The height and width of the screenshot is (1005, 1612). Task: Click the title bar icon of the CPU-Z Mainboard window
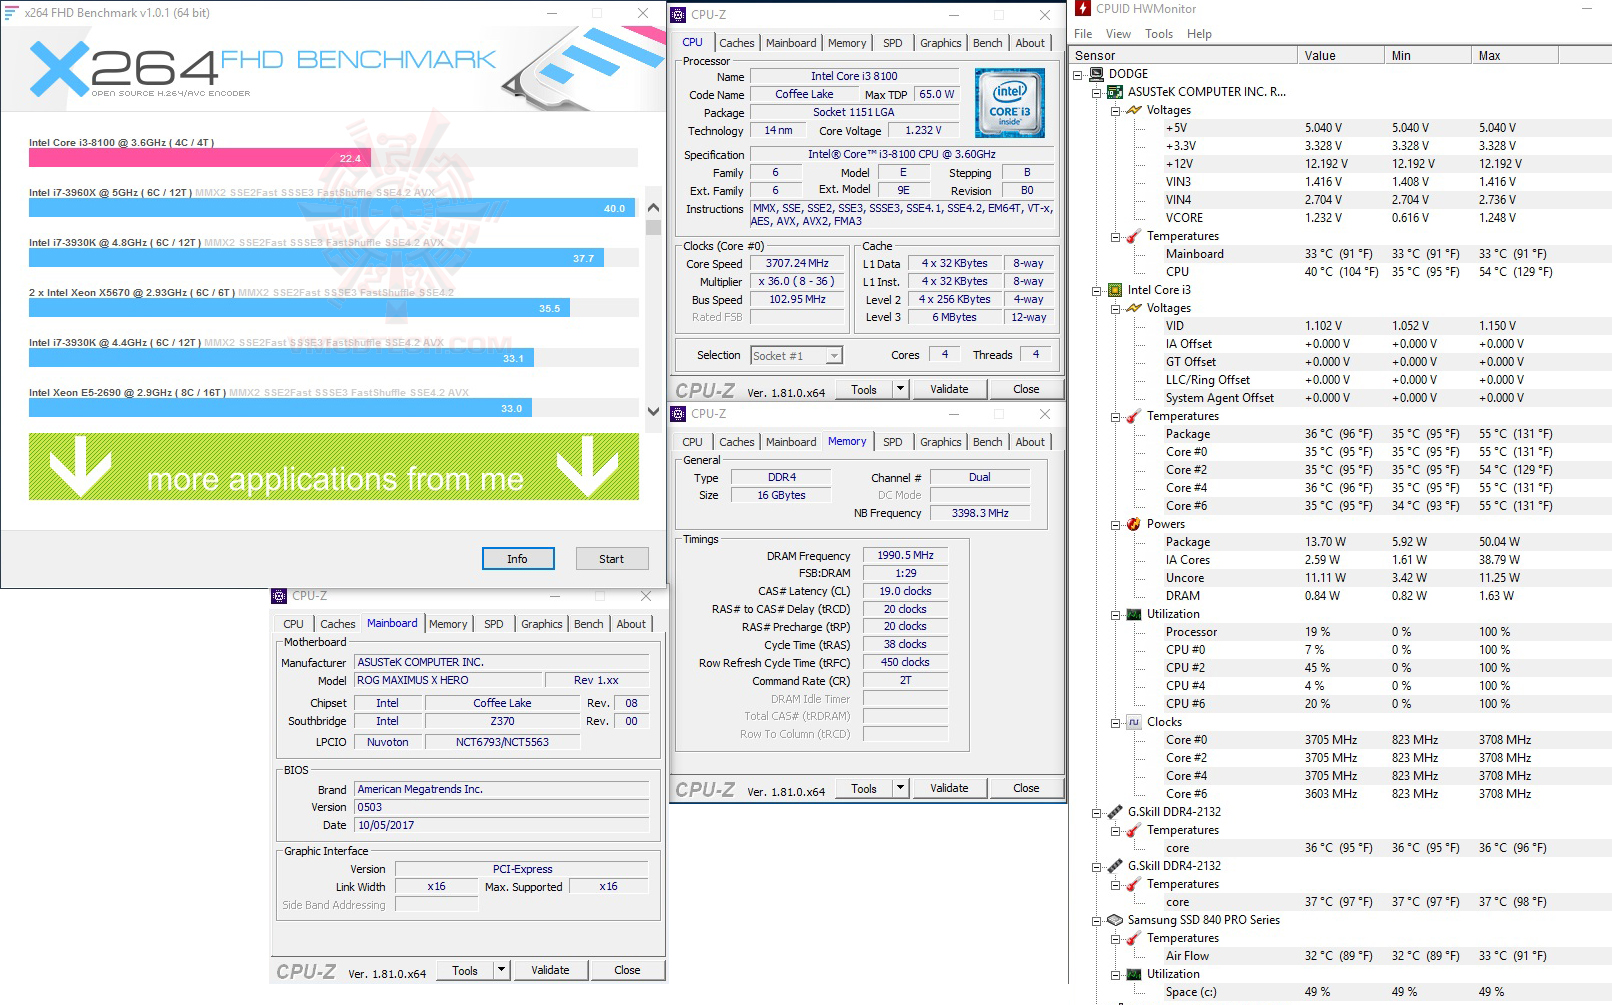[x=279, y=596]
